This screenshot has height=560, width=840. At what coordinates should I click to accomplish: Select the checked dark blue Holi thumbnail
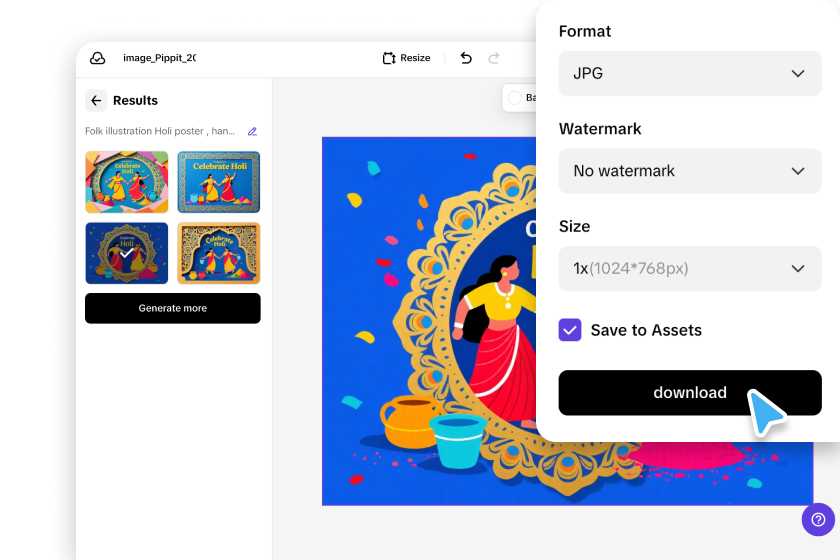click(126, 253)
